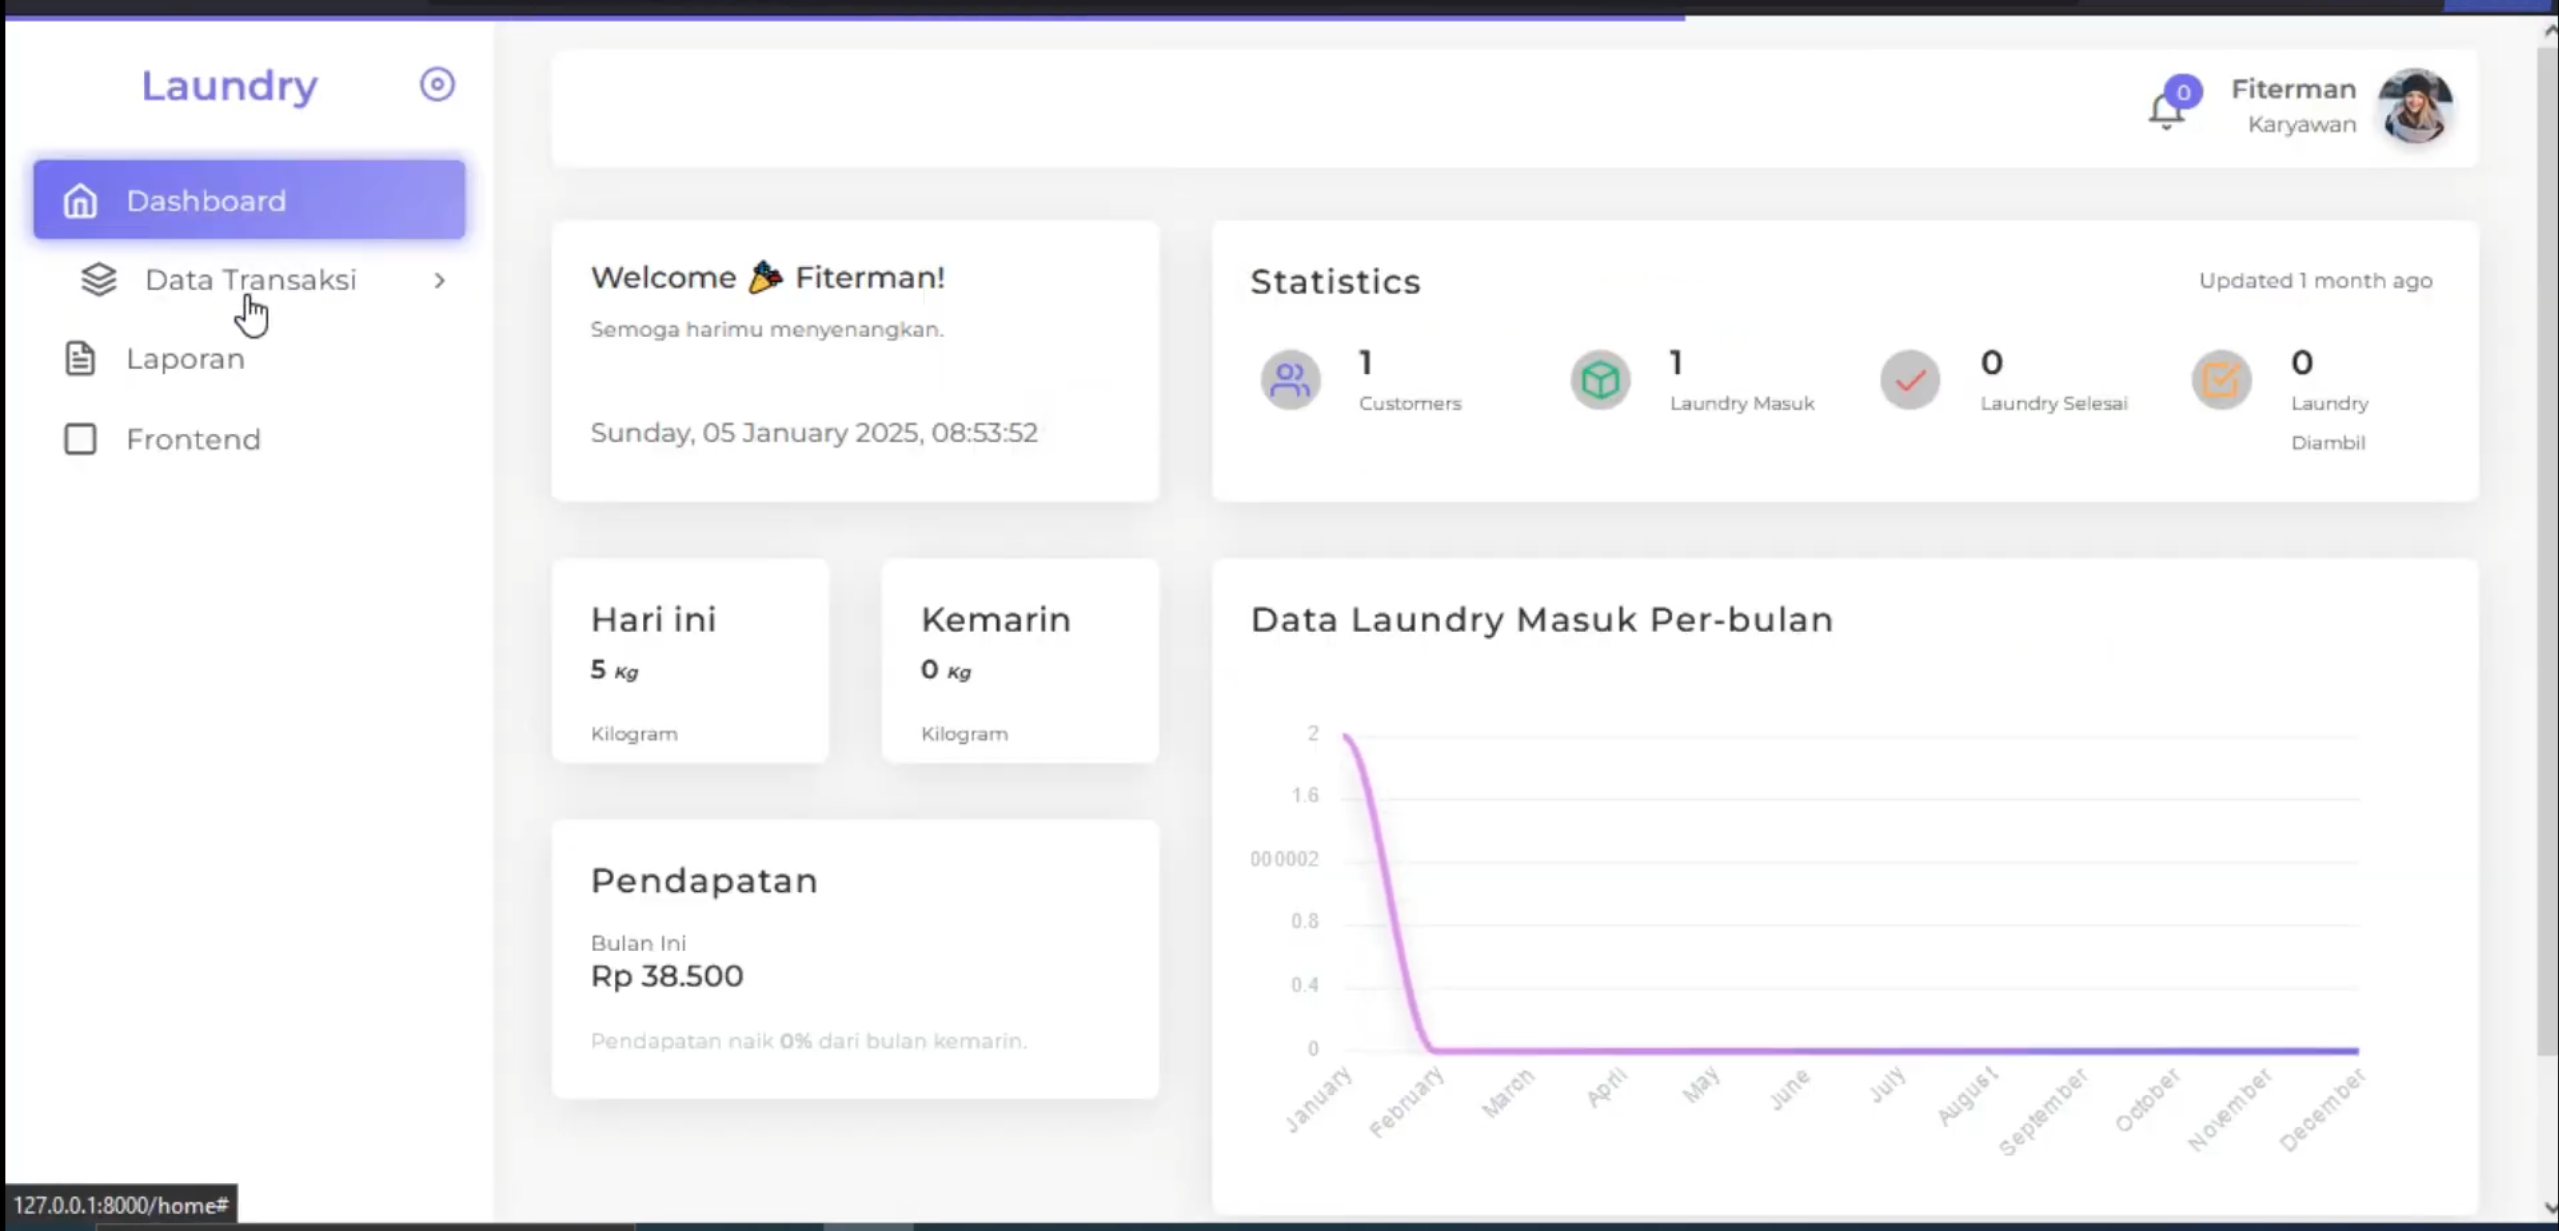
Task: Click the party popper emoji icon
Action: click(x=765, y=276)
